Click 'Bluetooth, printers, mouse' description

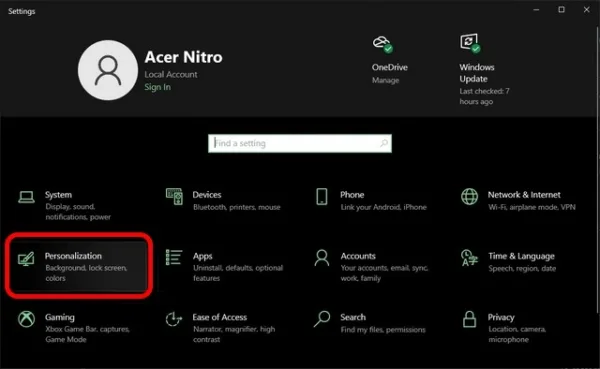pos(236,207)
